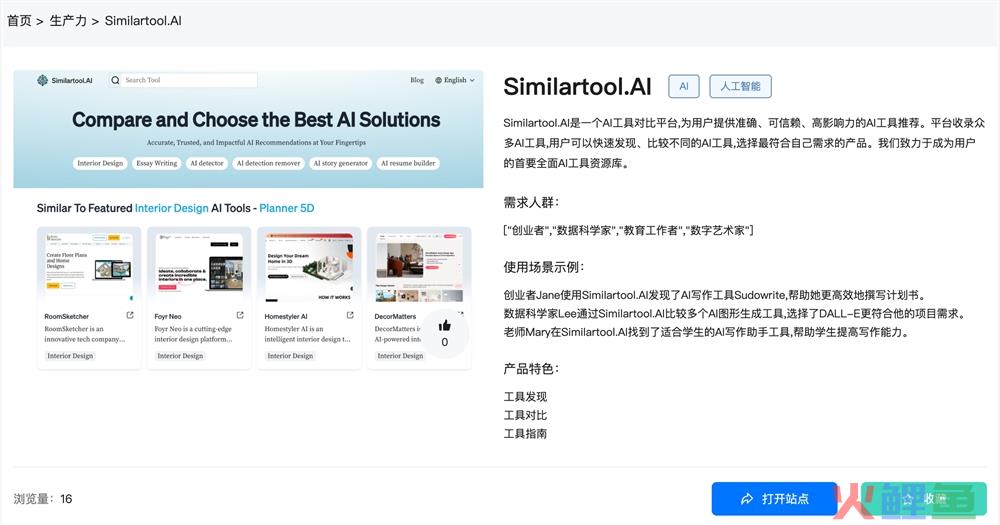1000x525 pixels.
Task: Select the Essay Writing category pill
Action: click(156, 163)
